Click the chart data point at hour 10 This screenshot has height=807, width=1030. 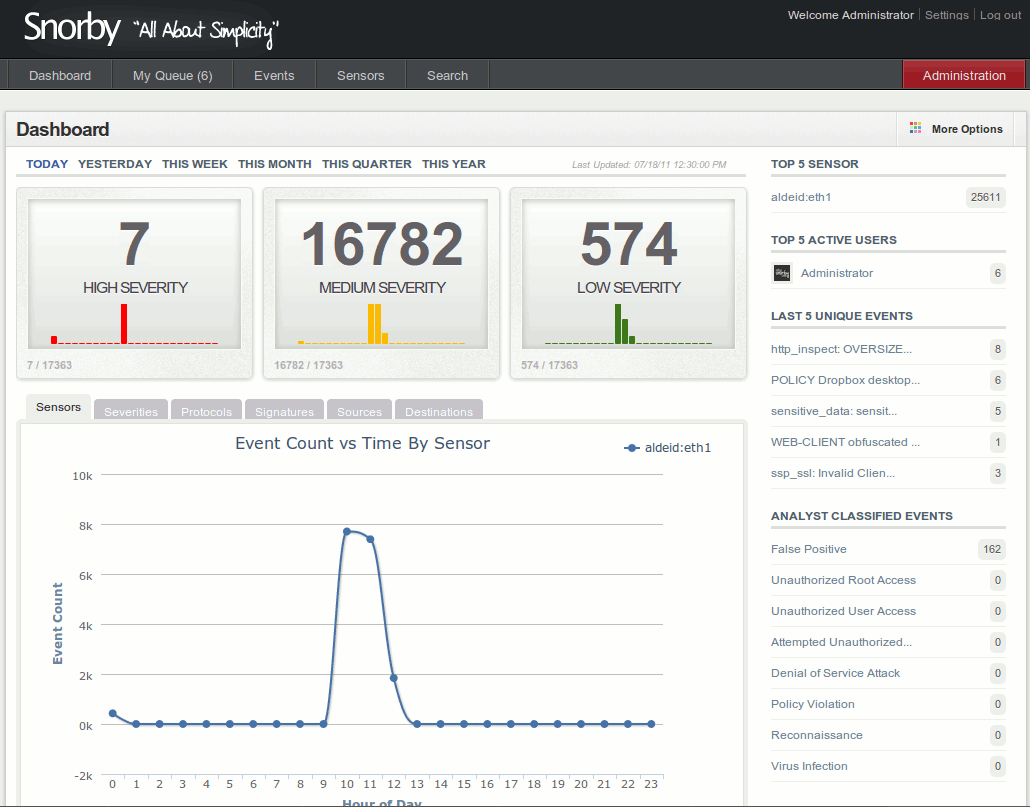click(x=347, y=531)
